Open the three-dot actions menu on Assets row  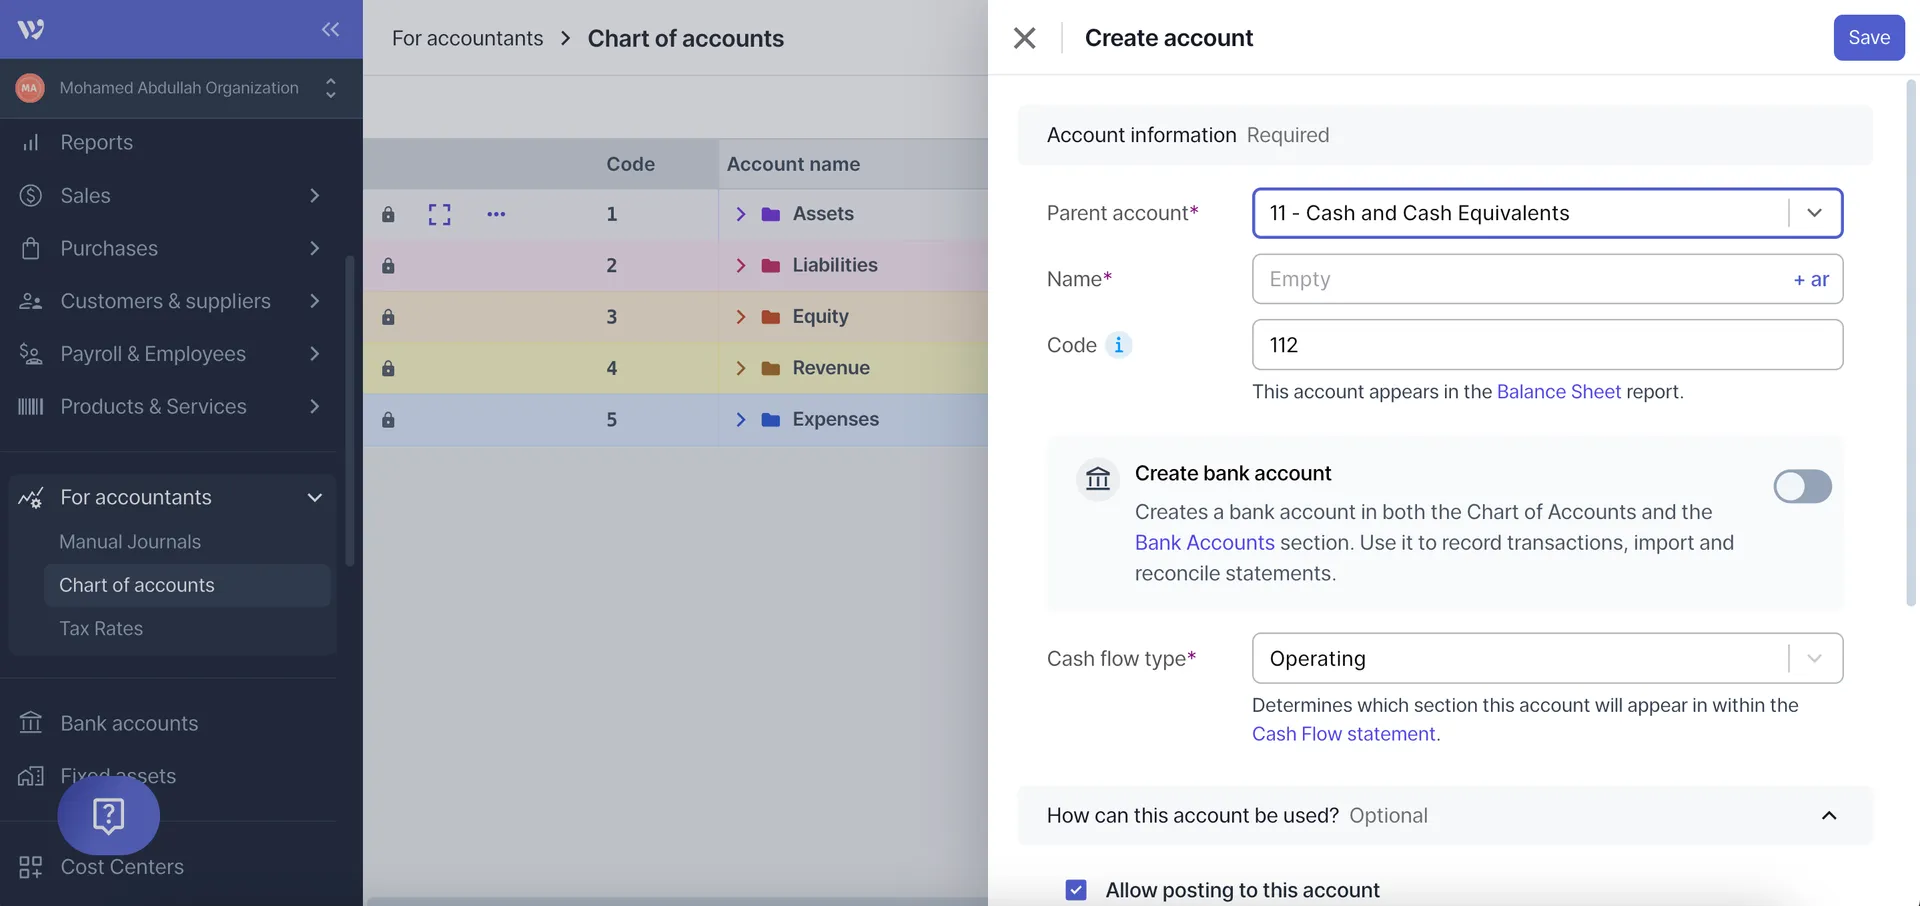[495, 213]
